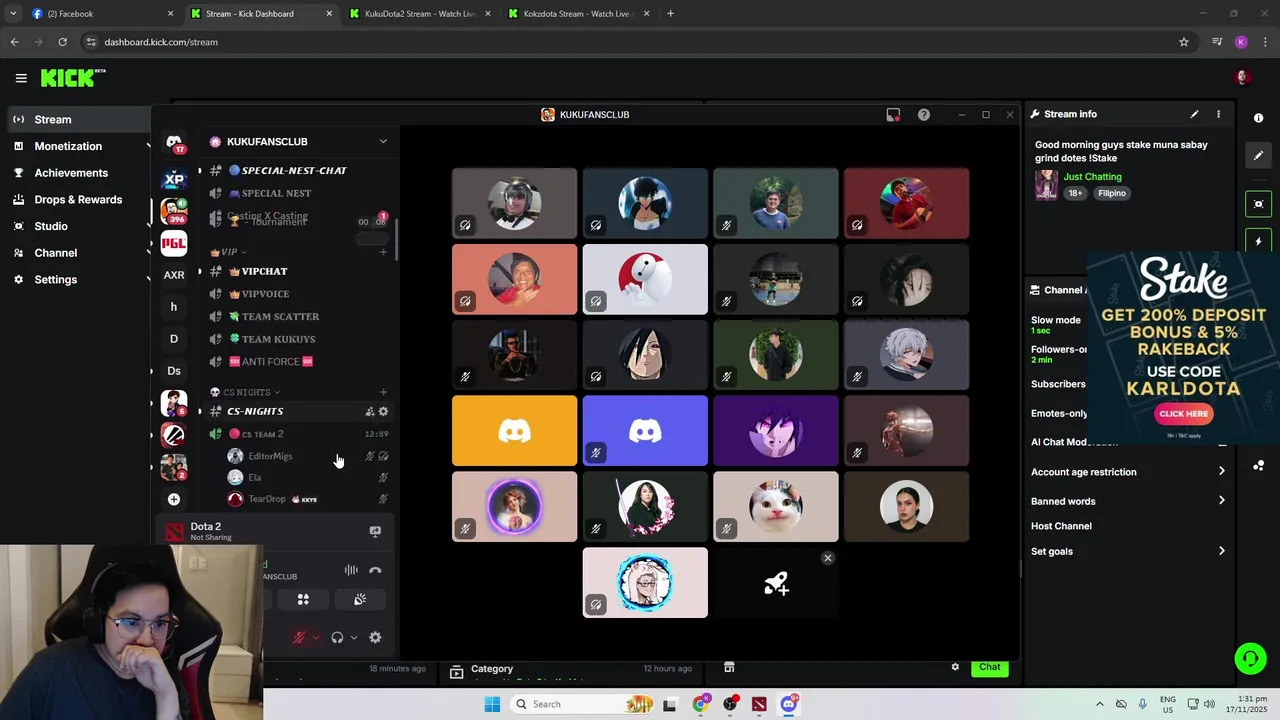Screen dimensions: 1280x720
Task: Open the VIPCHAT text channel
Action: 264,272
